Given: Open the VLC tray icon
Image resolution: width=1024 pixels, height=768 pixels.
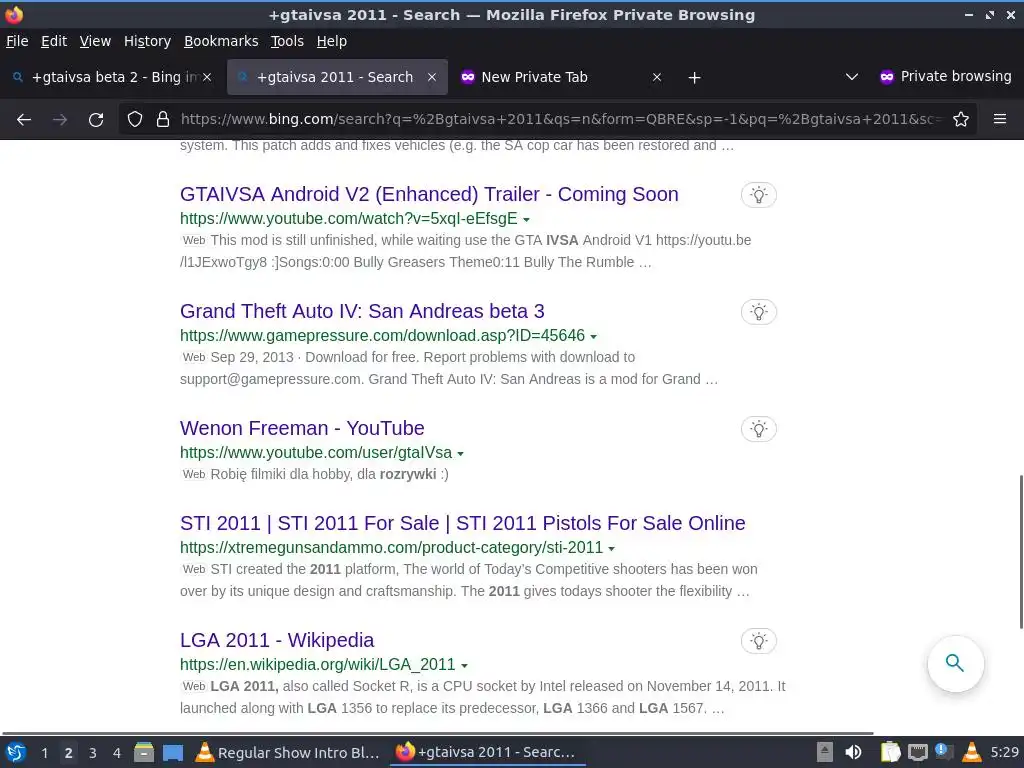Looking at the screenshot, I should 972,752.
